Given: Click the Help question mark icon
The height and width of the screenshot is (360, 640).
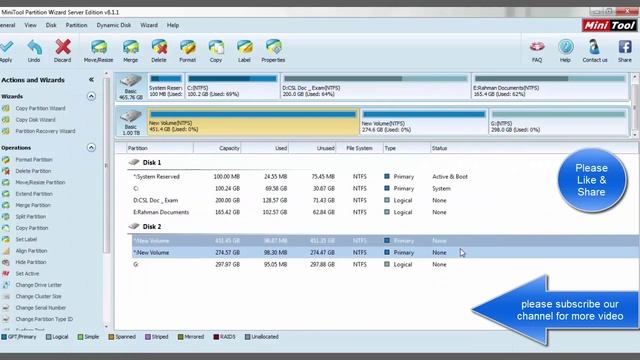Looking at the screenshot, I should click(565, 47).
